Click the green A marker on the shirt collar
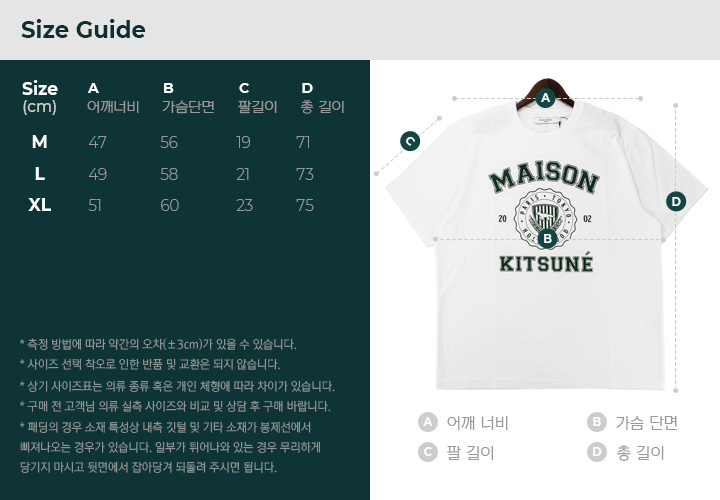Image resolution: width=720 pixels, height=500 pixels. pos(545,98)
